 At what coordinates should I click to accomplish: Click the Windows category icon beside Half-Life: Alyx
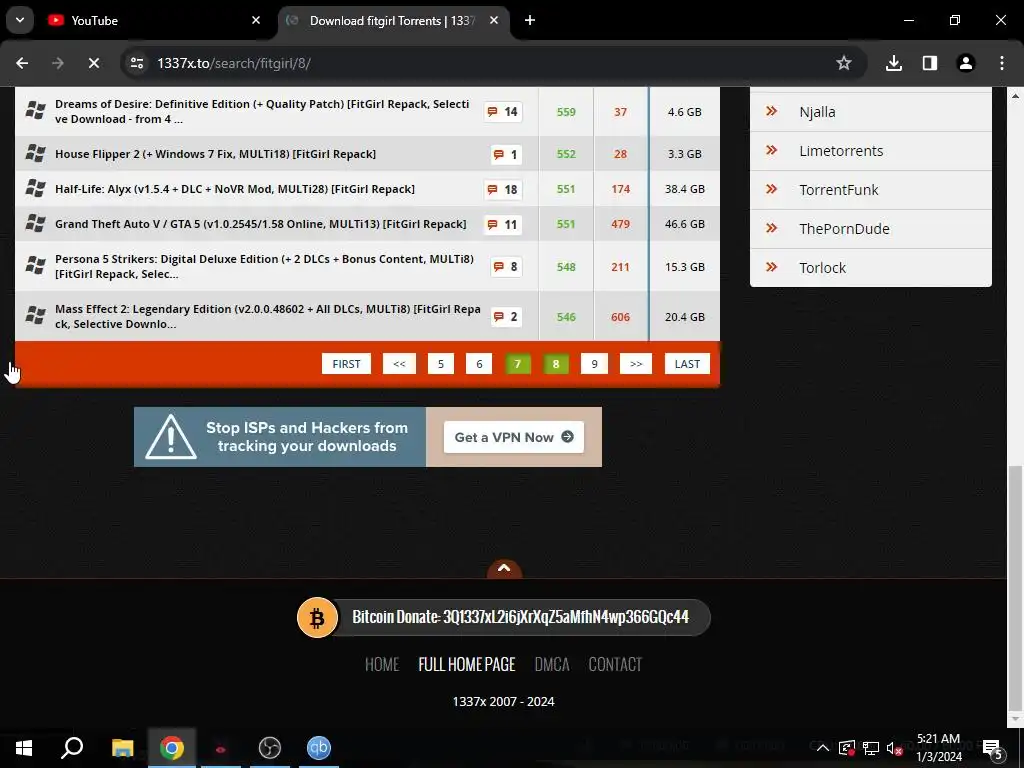(35, 189)
